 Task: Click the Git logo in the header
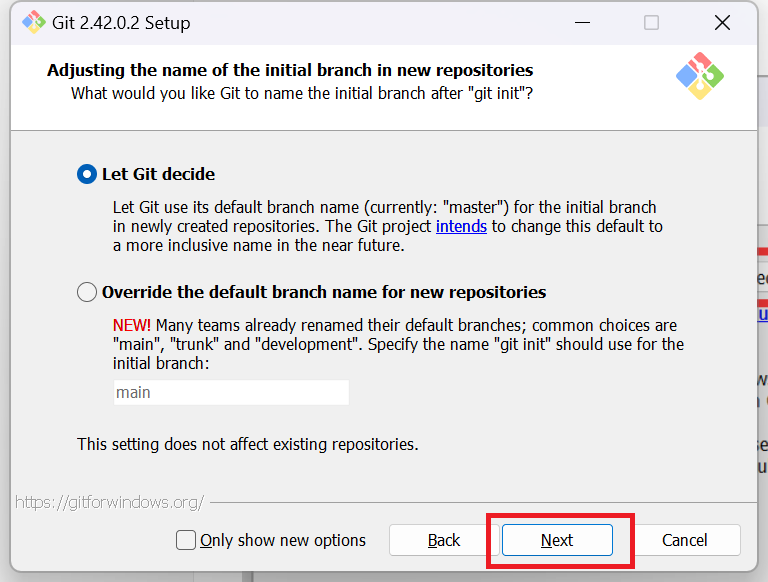point(699,76)
